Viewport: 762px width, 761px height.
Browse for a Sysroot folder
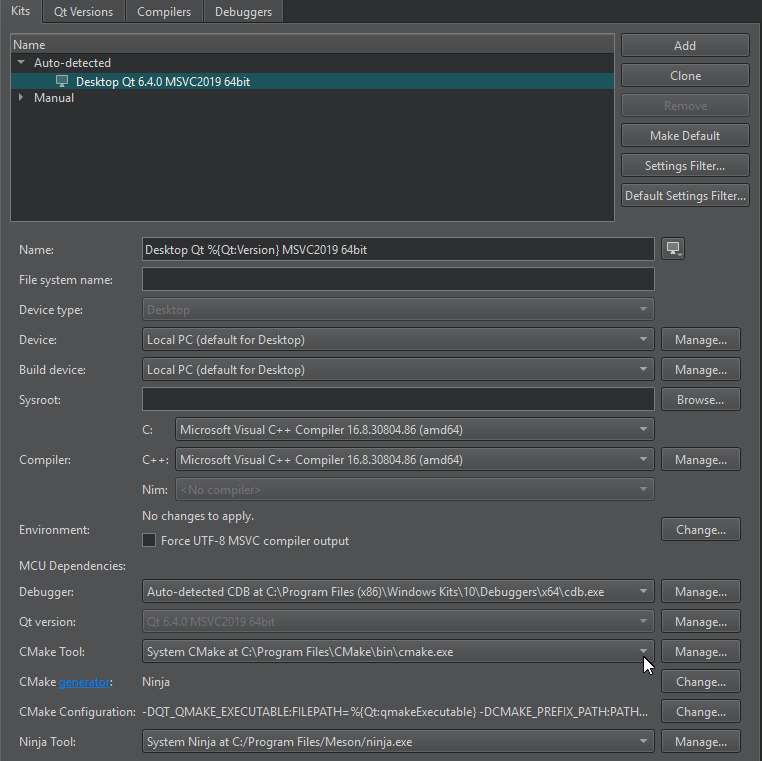(x=700, y=400)
